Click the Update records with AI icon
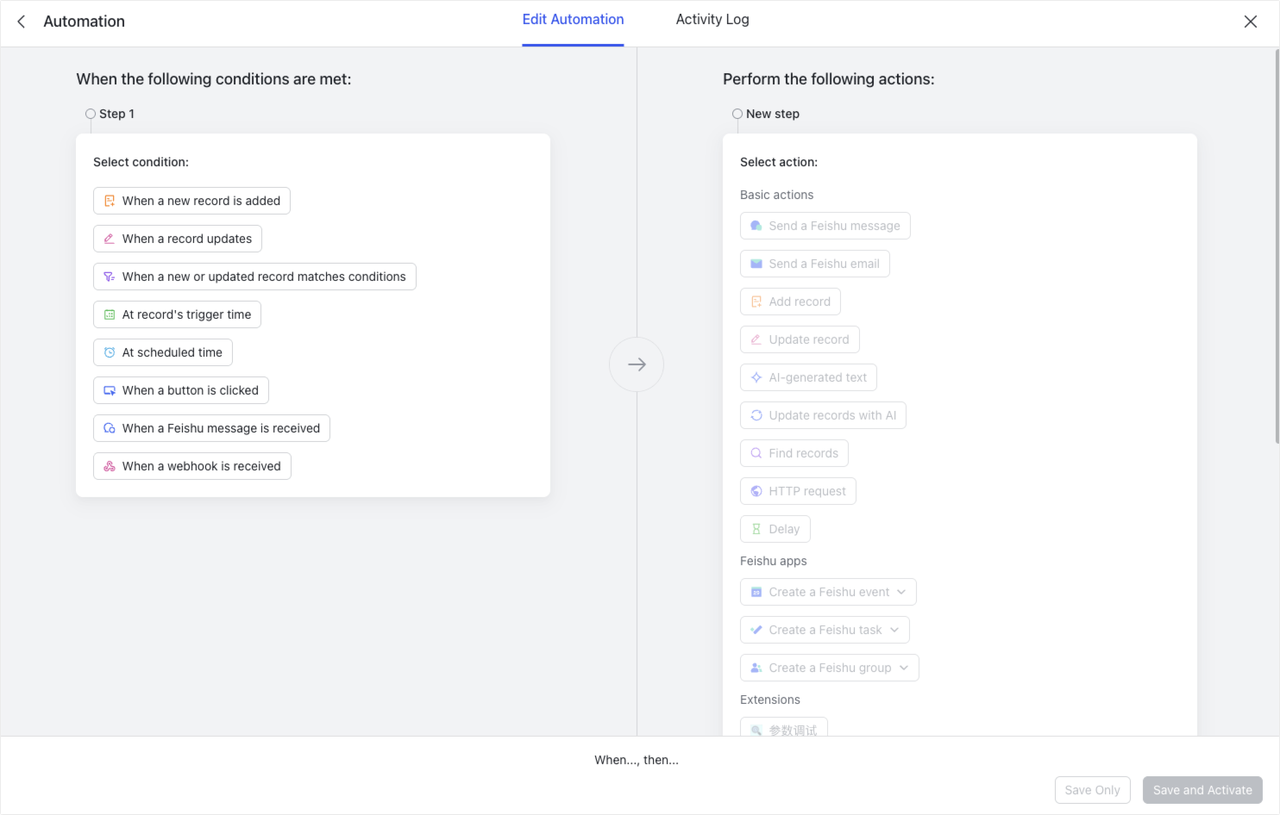This screenshot has height=815, width=1280. [x=757, y=416]
